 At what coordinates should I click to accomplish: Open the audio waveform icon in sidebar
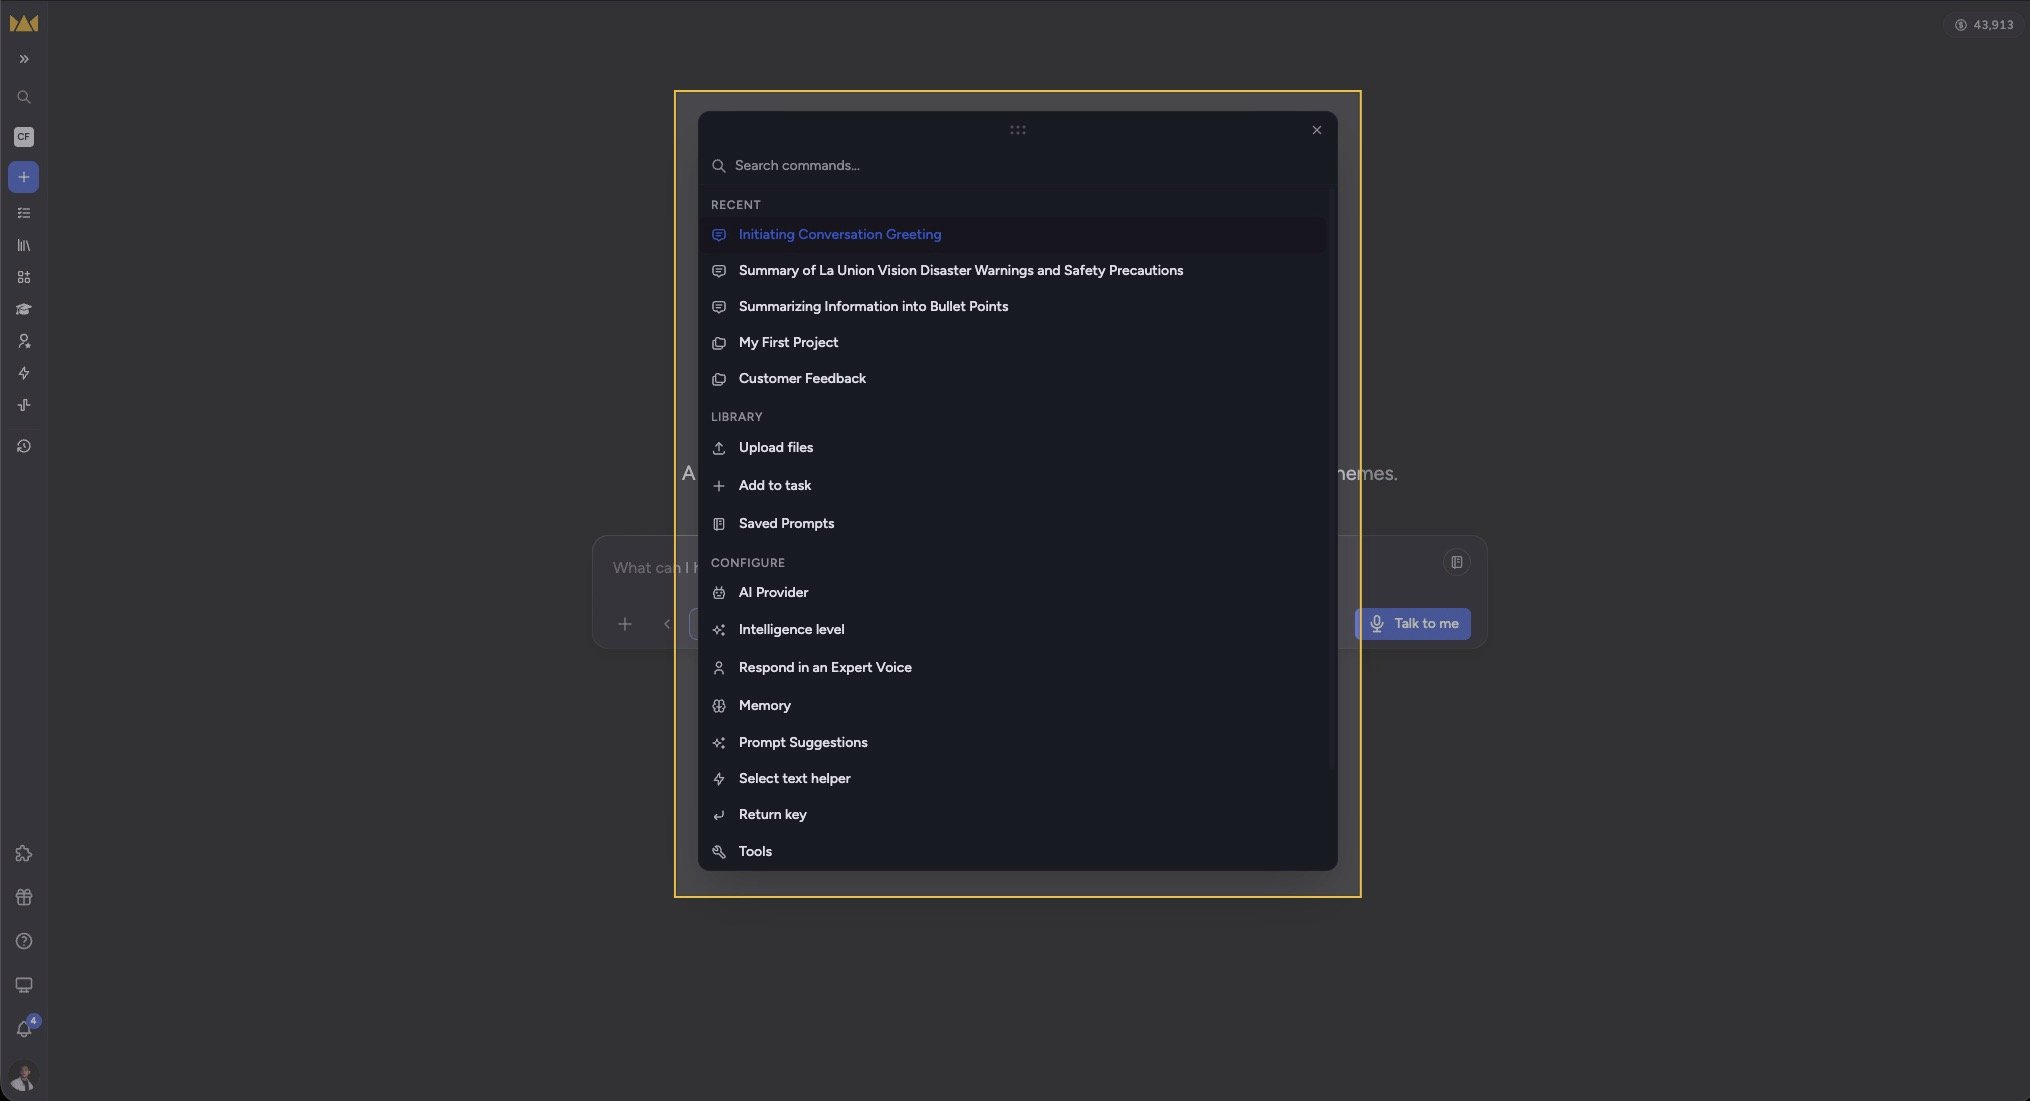point(24,405)
